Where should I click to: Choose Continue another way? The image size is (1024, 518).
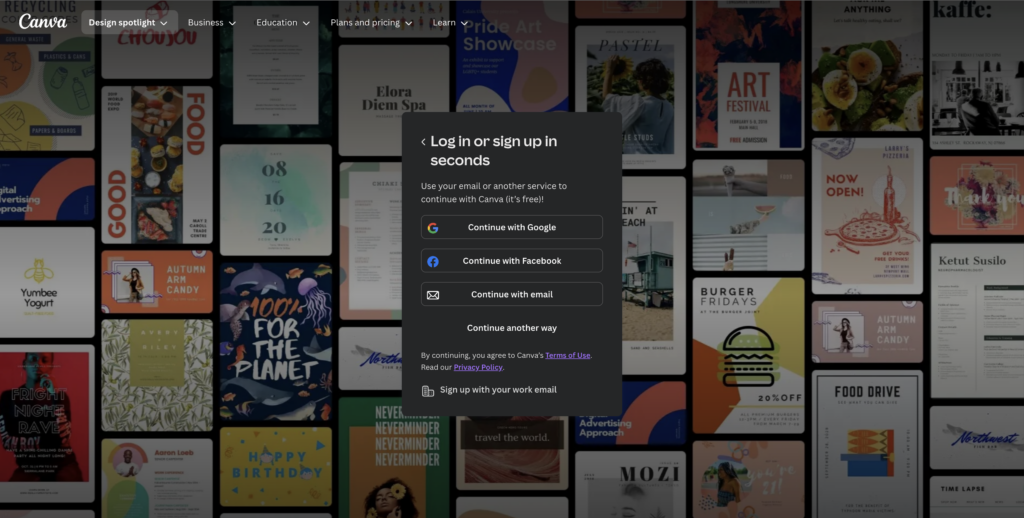pyautogui.click(x=511, y=328)
